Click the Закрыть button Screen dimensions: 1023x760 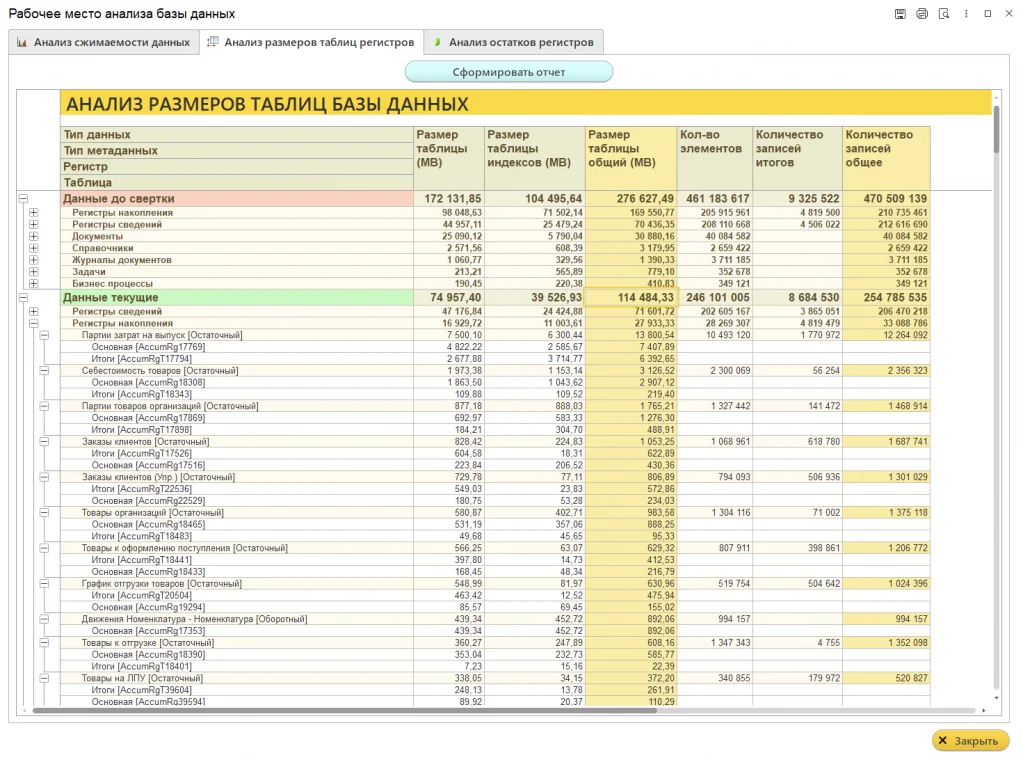pos(970,740)
